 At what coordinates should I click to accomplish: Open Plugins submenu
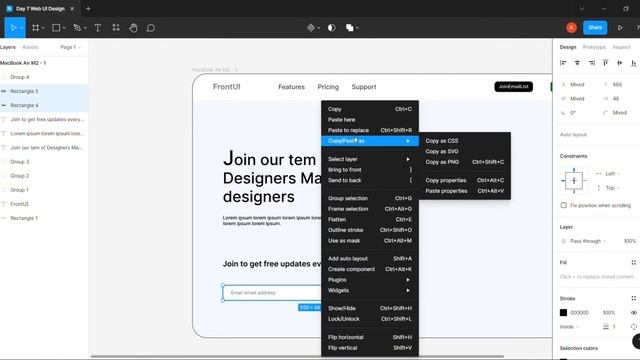370,280
